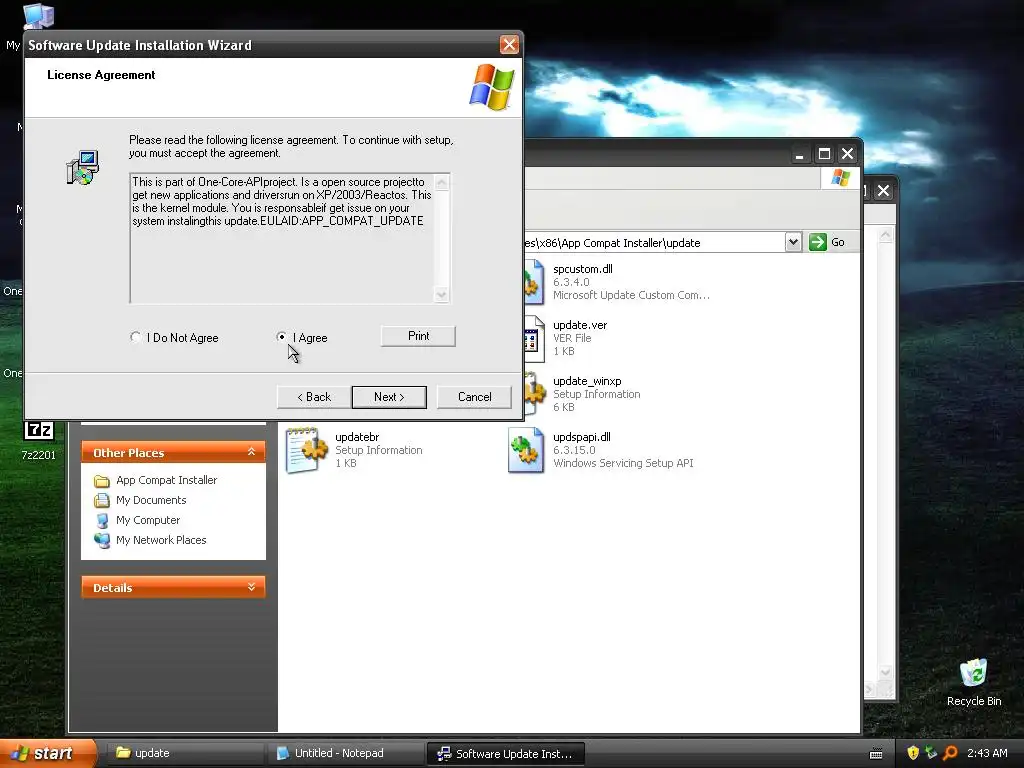Screen dimensions: 1024x768
Task: Select the updspapi.dll file icon
Action: click(526, 450)
